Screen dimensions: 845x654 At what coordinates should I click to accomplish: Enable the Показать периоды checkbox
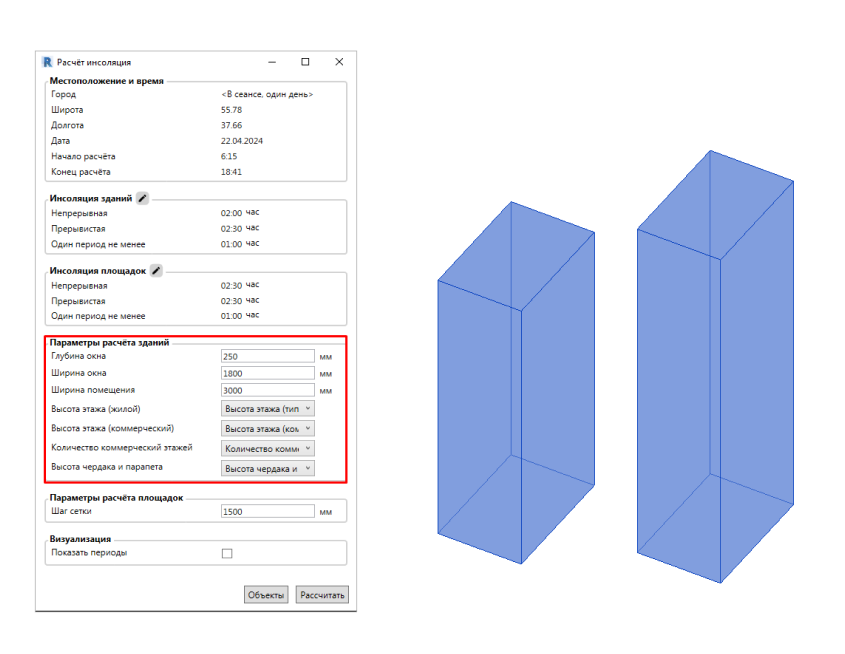[227, 553]
